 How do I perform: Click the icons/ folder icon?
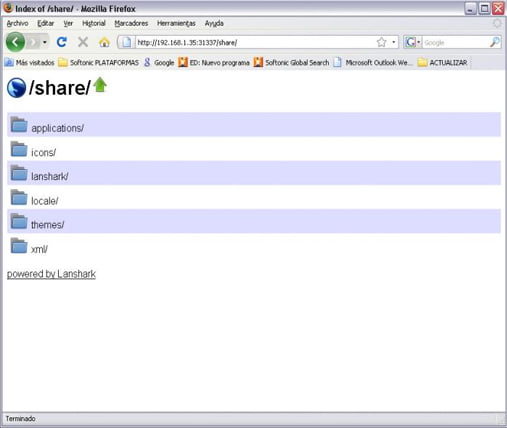(19, 149)
